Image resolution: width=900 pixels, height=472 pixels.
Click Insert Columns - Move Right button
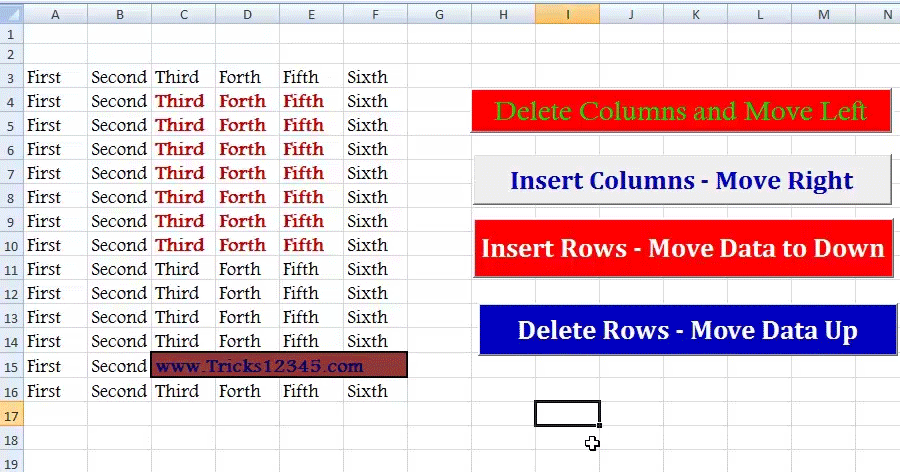[x=682, y=180]
